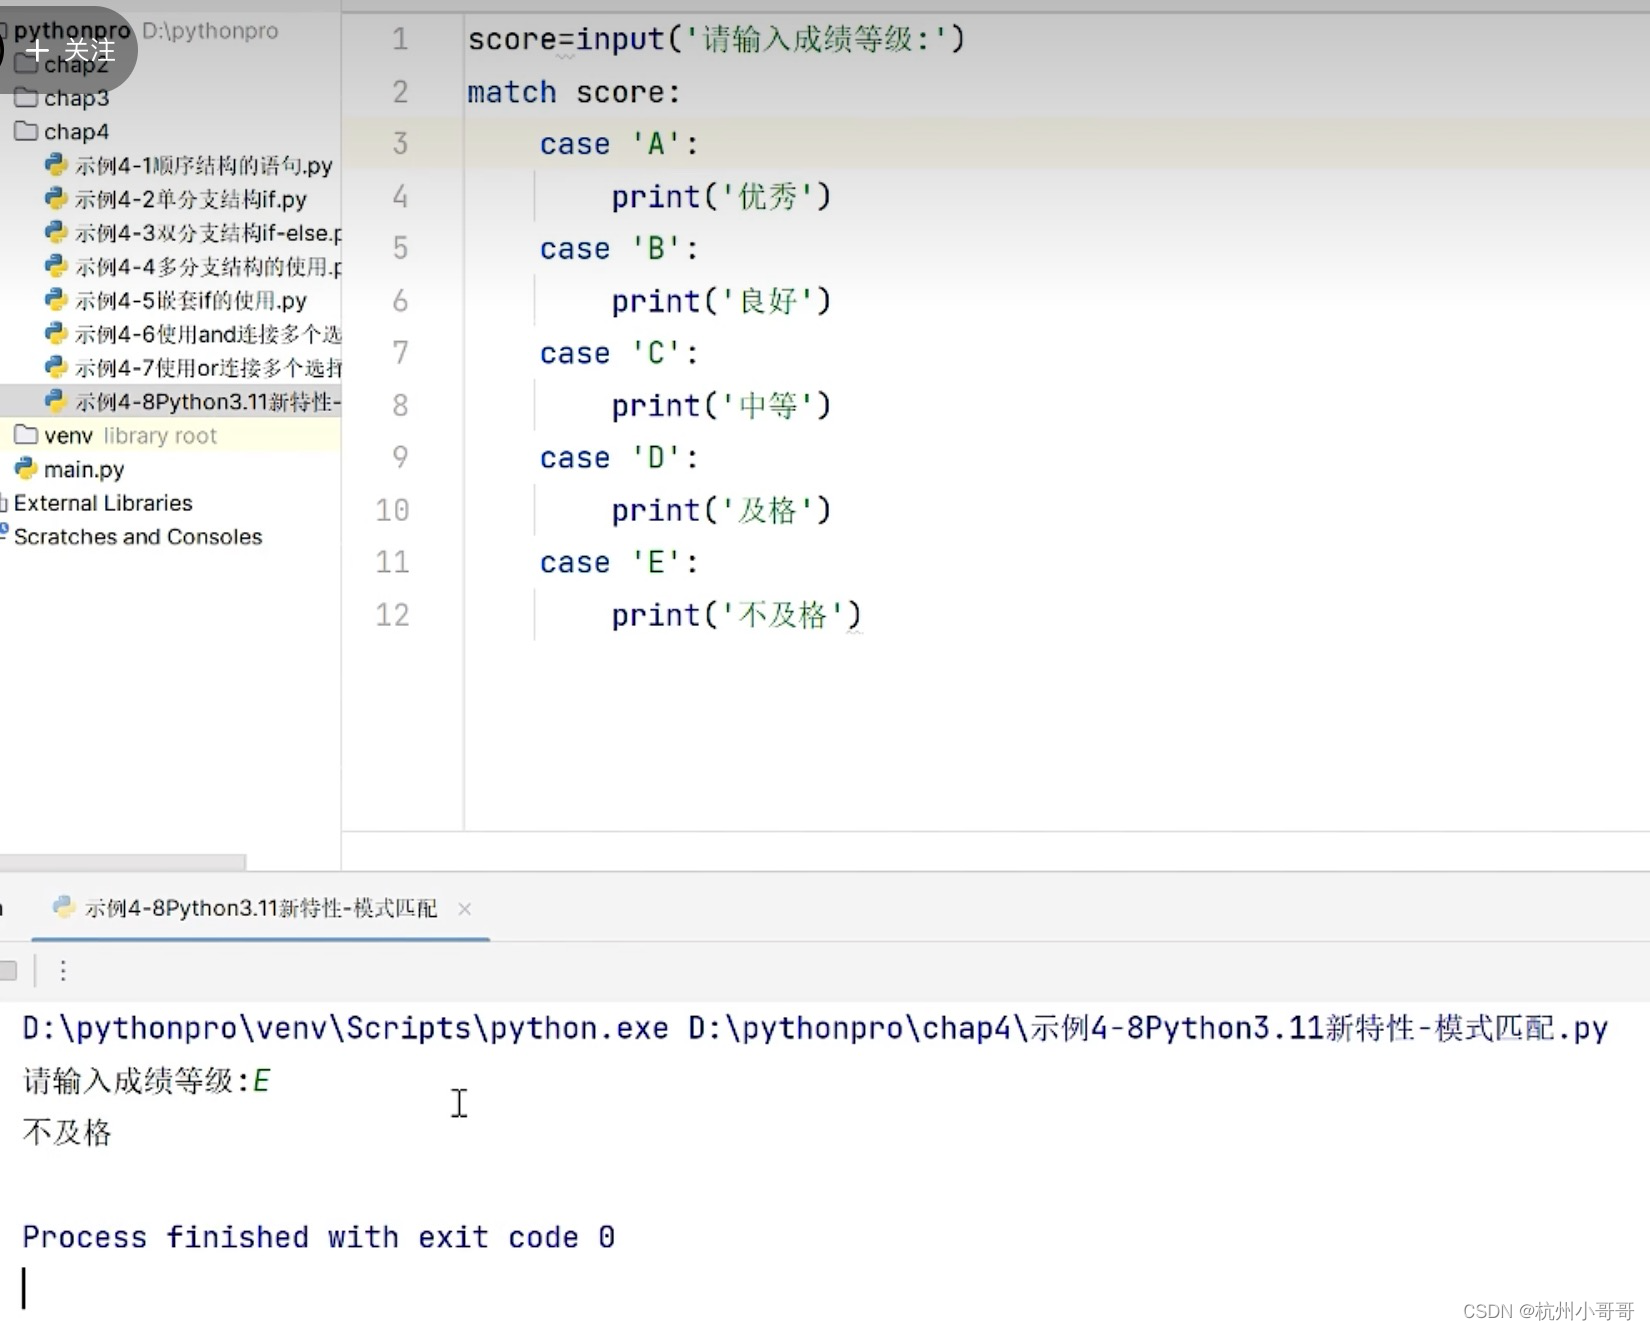Click the Python logo on the run console tab
Screen dimensions: 1650x1330
click(x=64, y=908)
